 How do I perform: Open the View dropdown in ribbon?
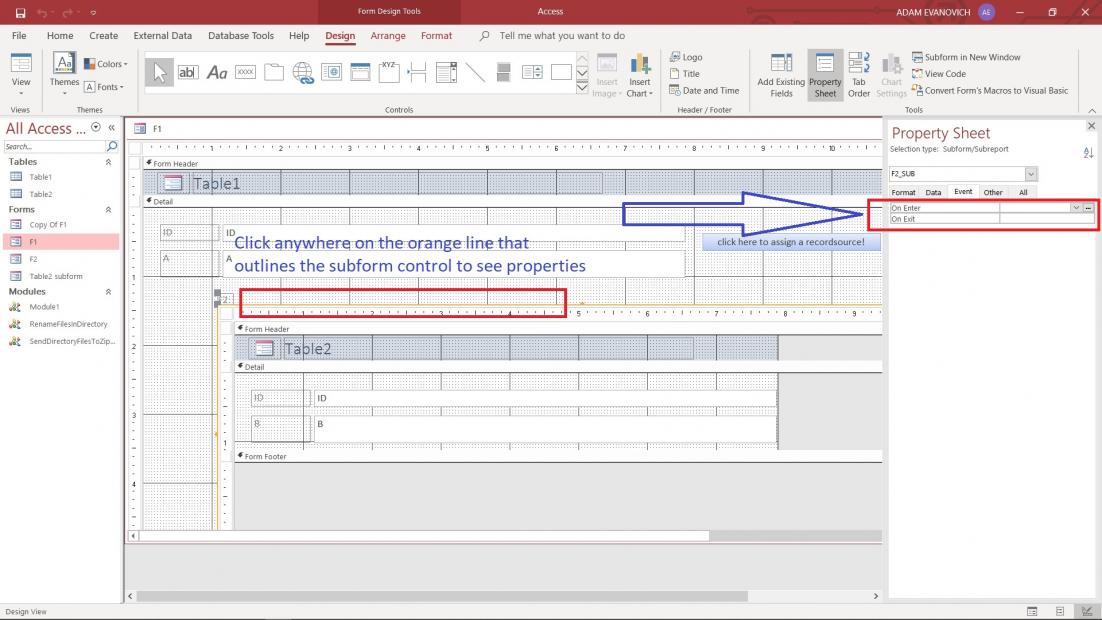click(x=21, y=75)
